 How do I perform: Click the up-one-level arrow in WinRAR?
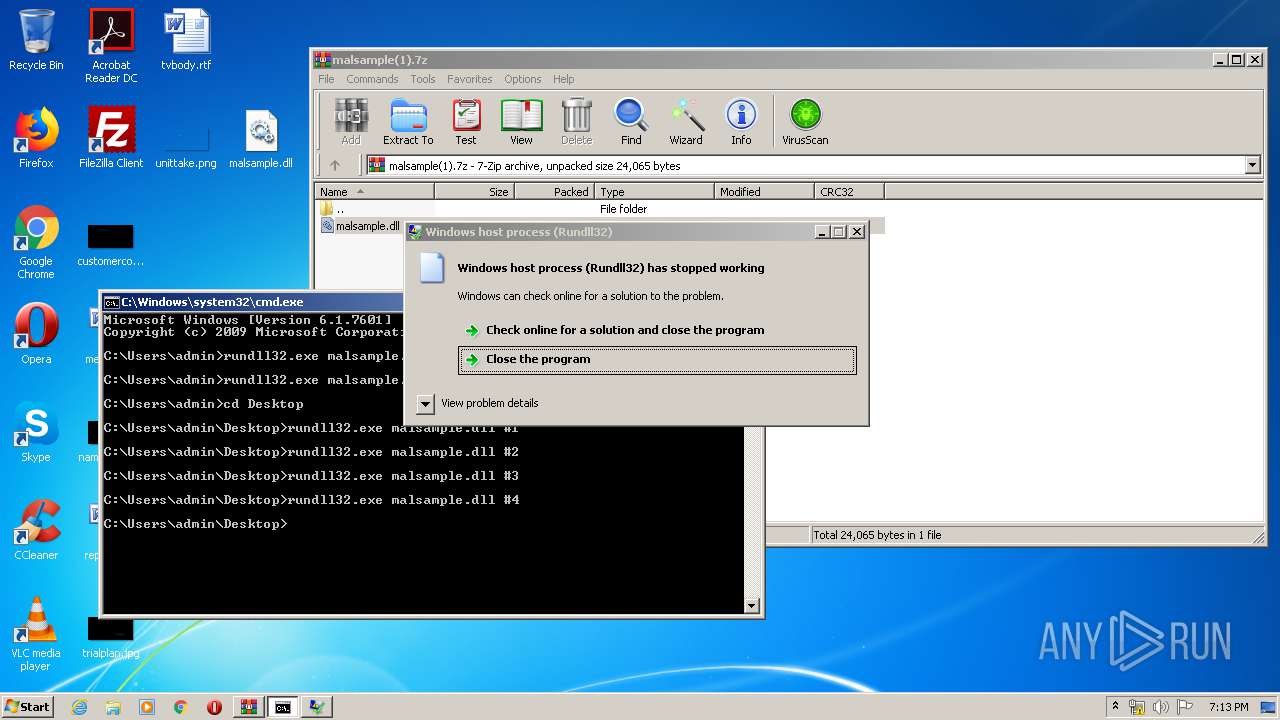(335, 166)
